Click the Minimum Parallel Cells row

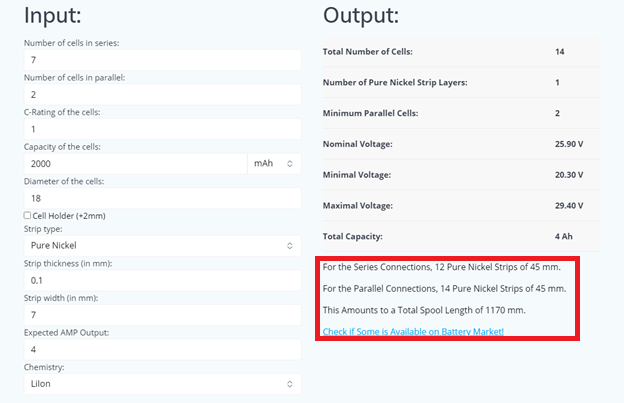tap(458, 113)
